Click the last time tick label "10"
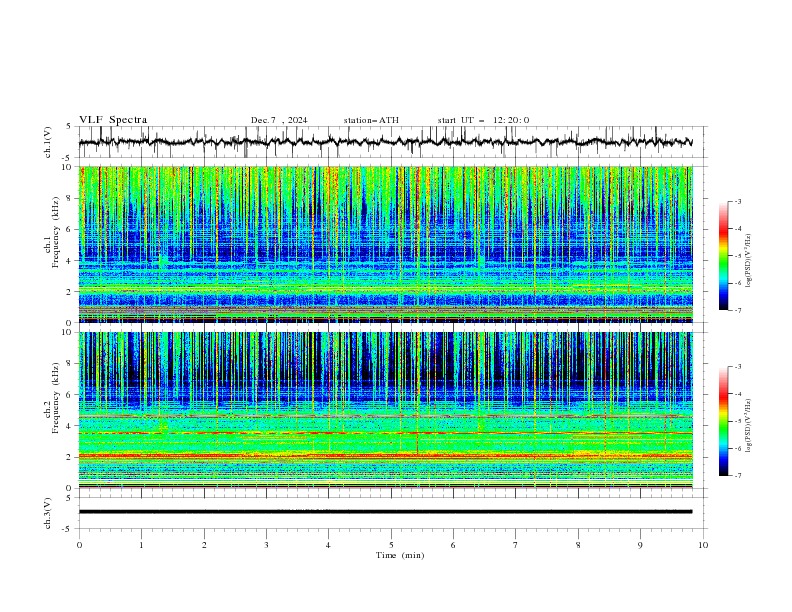792x612 pixels. [x=703, y=545]
